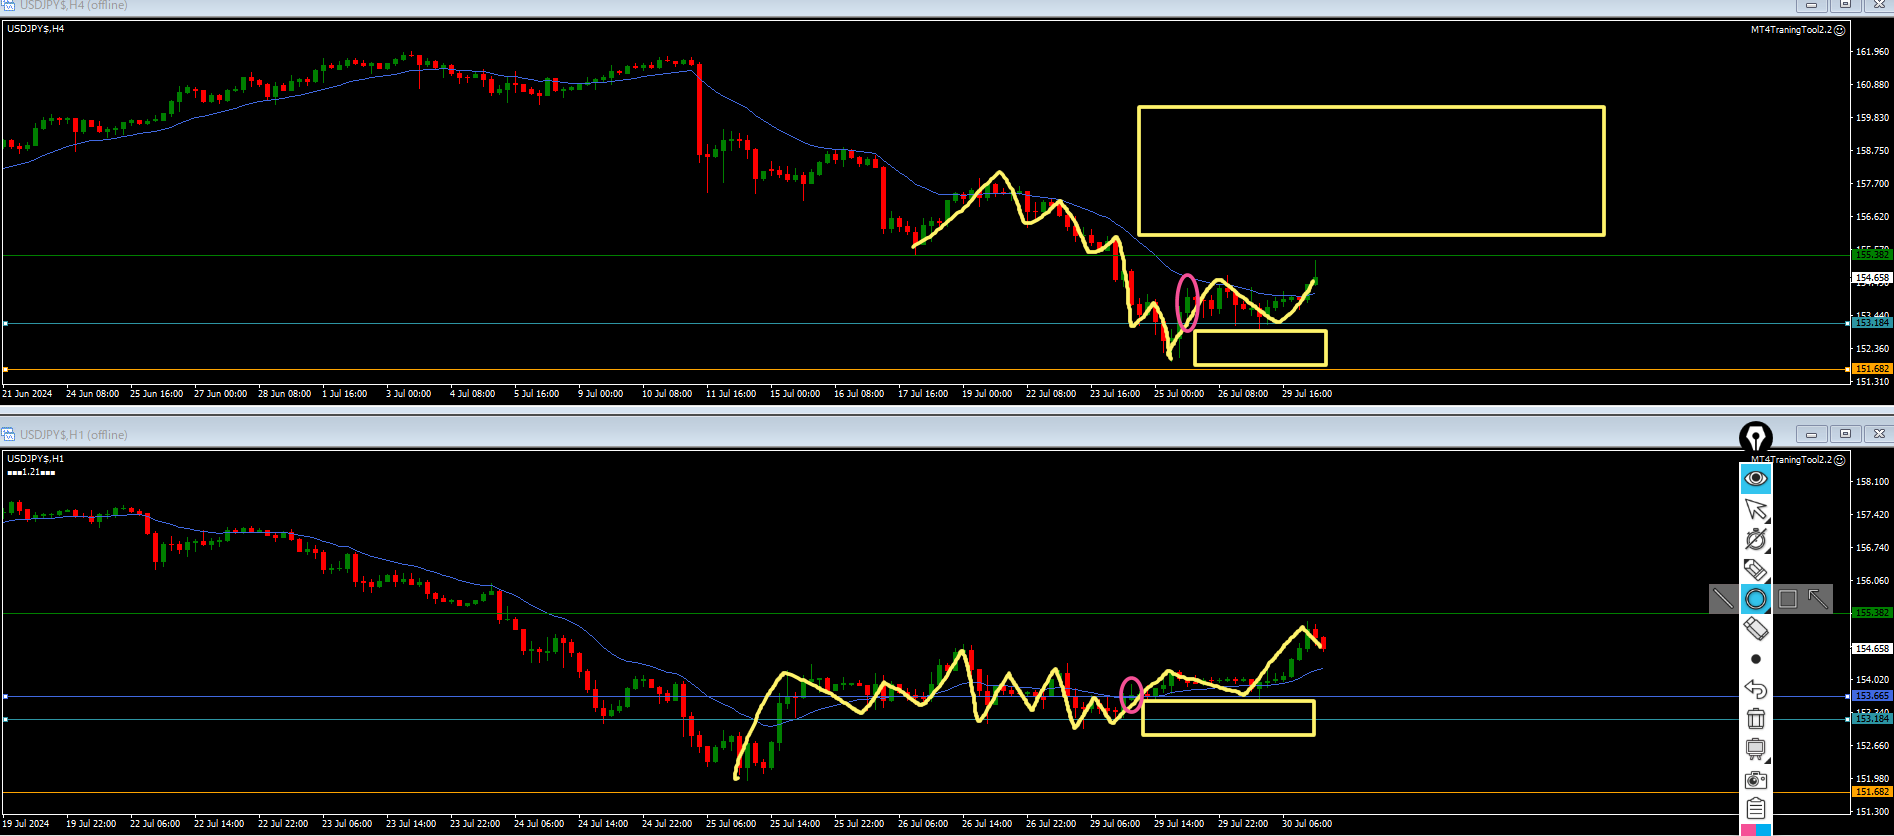Select the arrow cursor pointer tool
Viewport: 1894px width, 836px height.
tap(1755, 510)
